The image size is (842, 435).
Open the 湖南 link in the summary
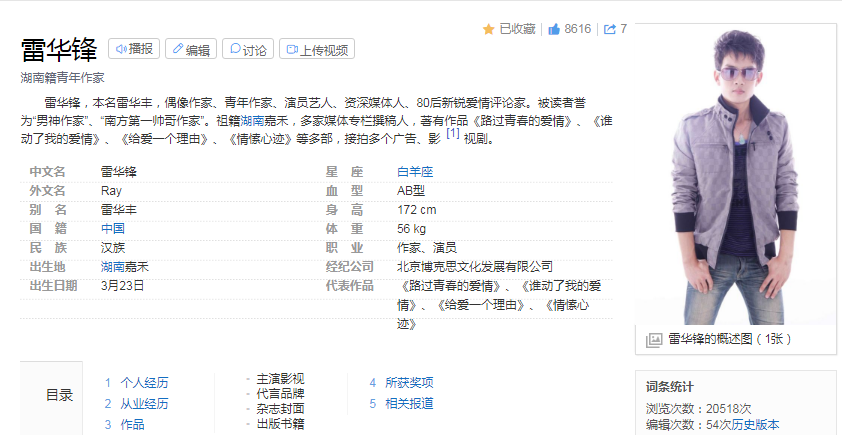(x=252, y=121)
